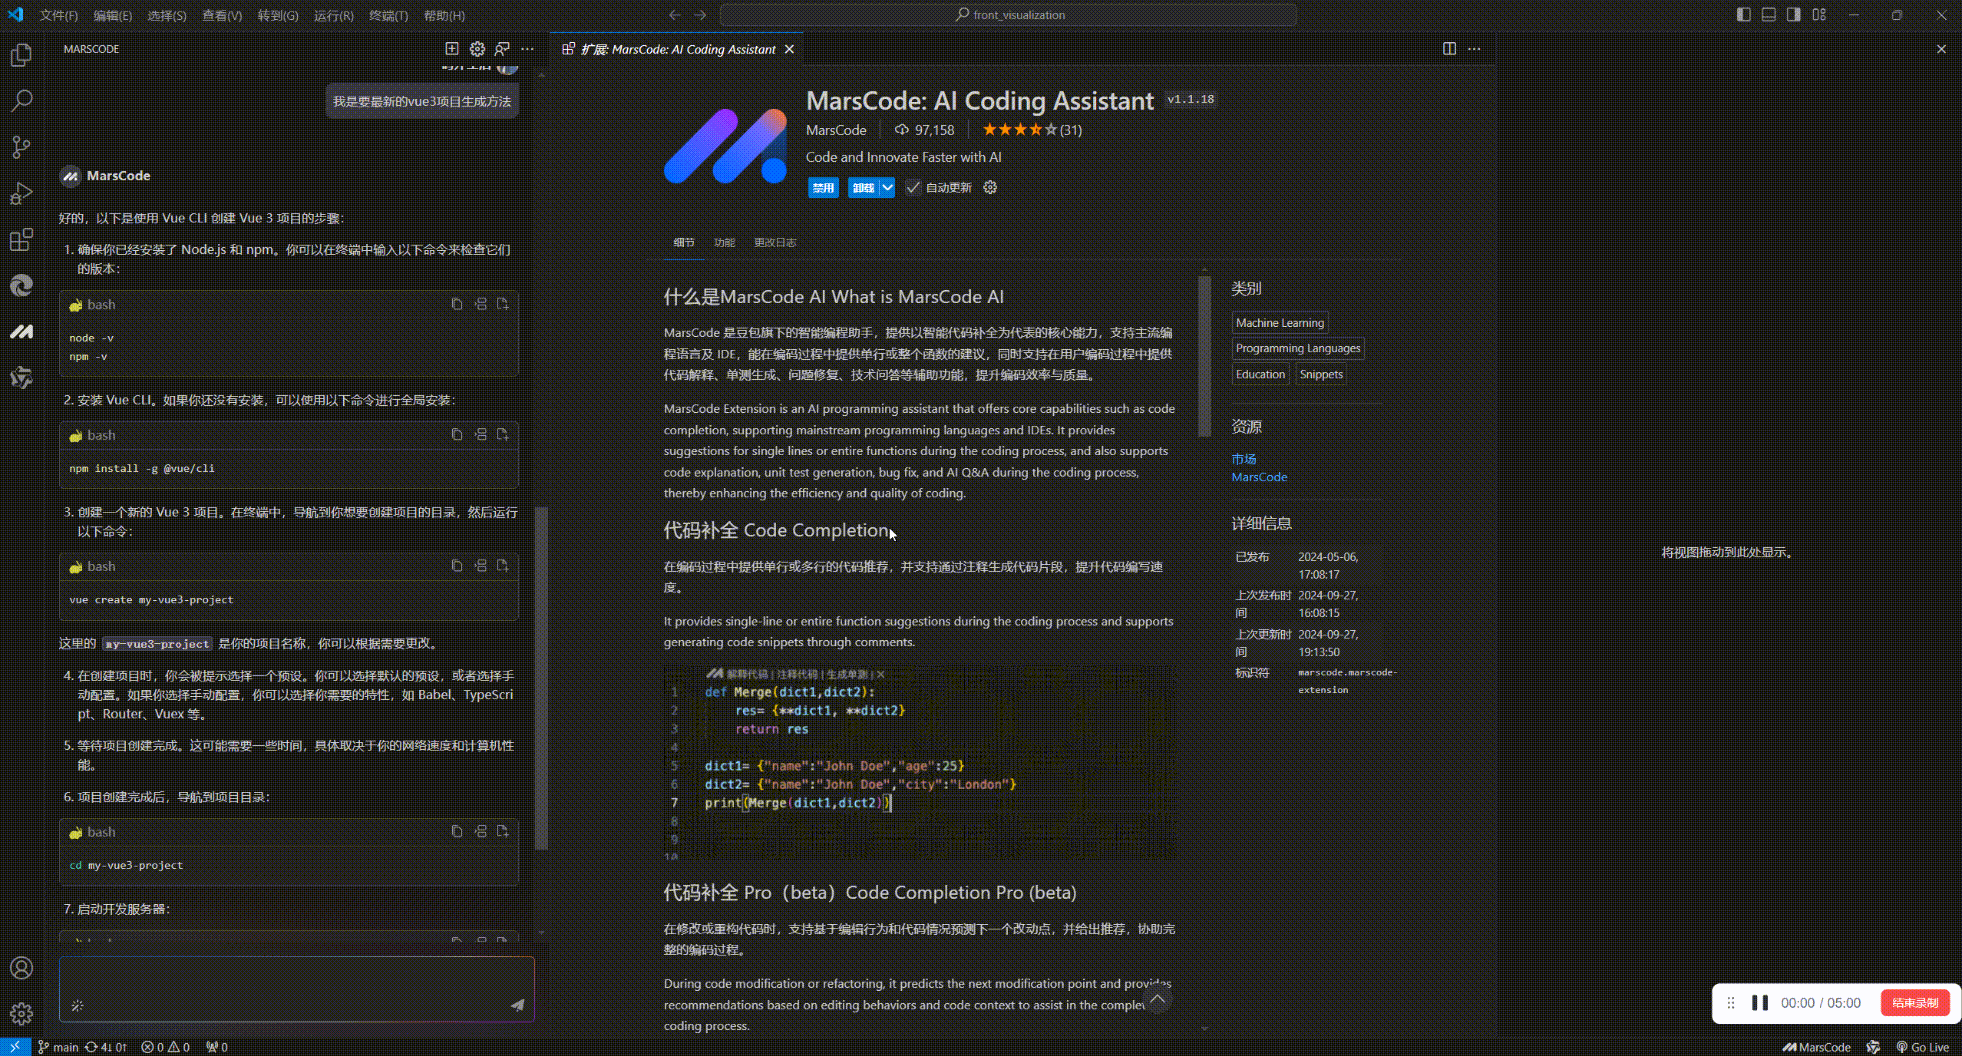Copy the 'node -v' bash code block
The height and width of the screenshot is (1056, 1962).
click(457, 304)
